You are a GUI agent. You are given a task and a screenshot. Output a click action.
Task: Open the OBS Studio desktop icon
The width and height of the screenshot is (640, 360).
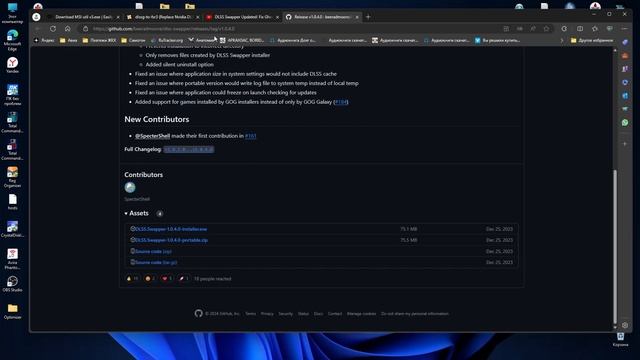click(x=12, y=284)
